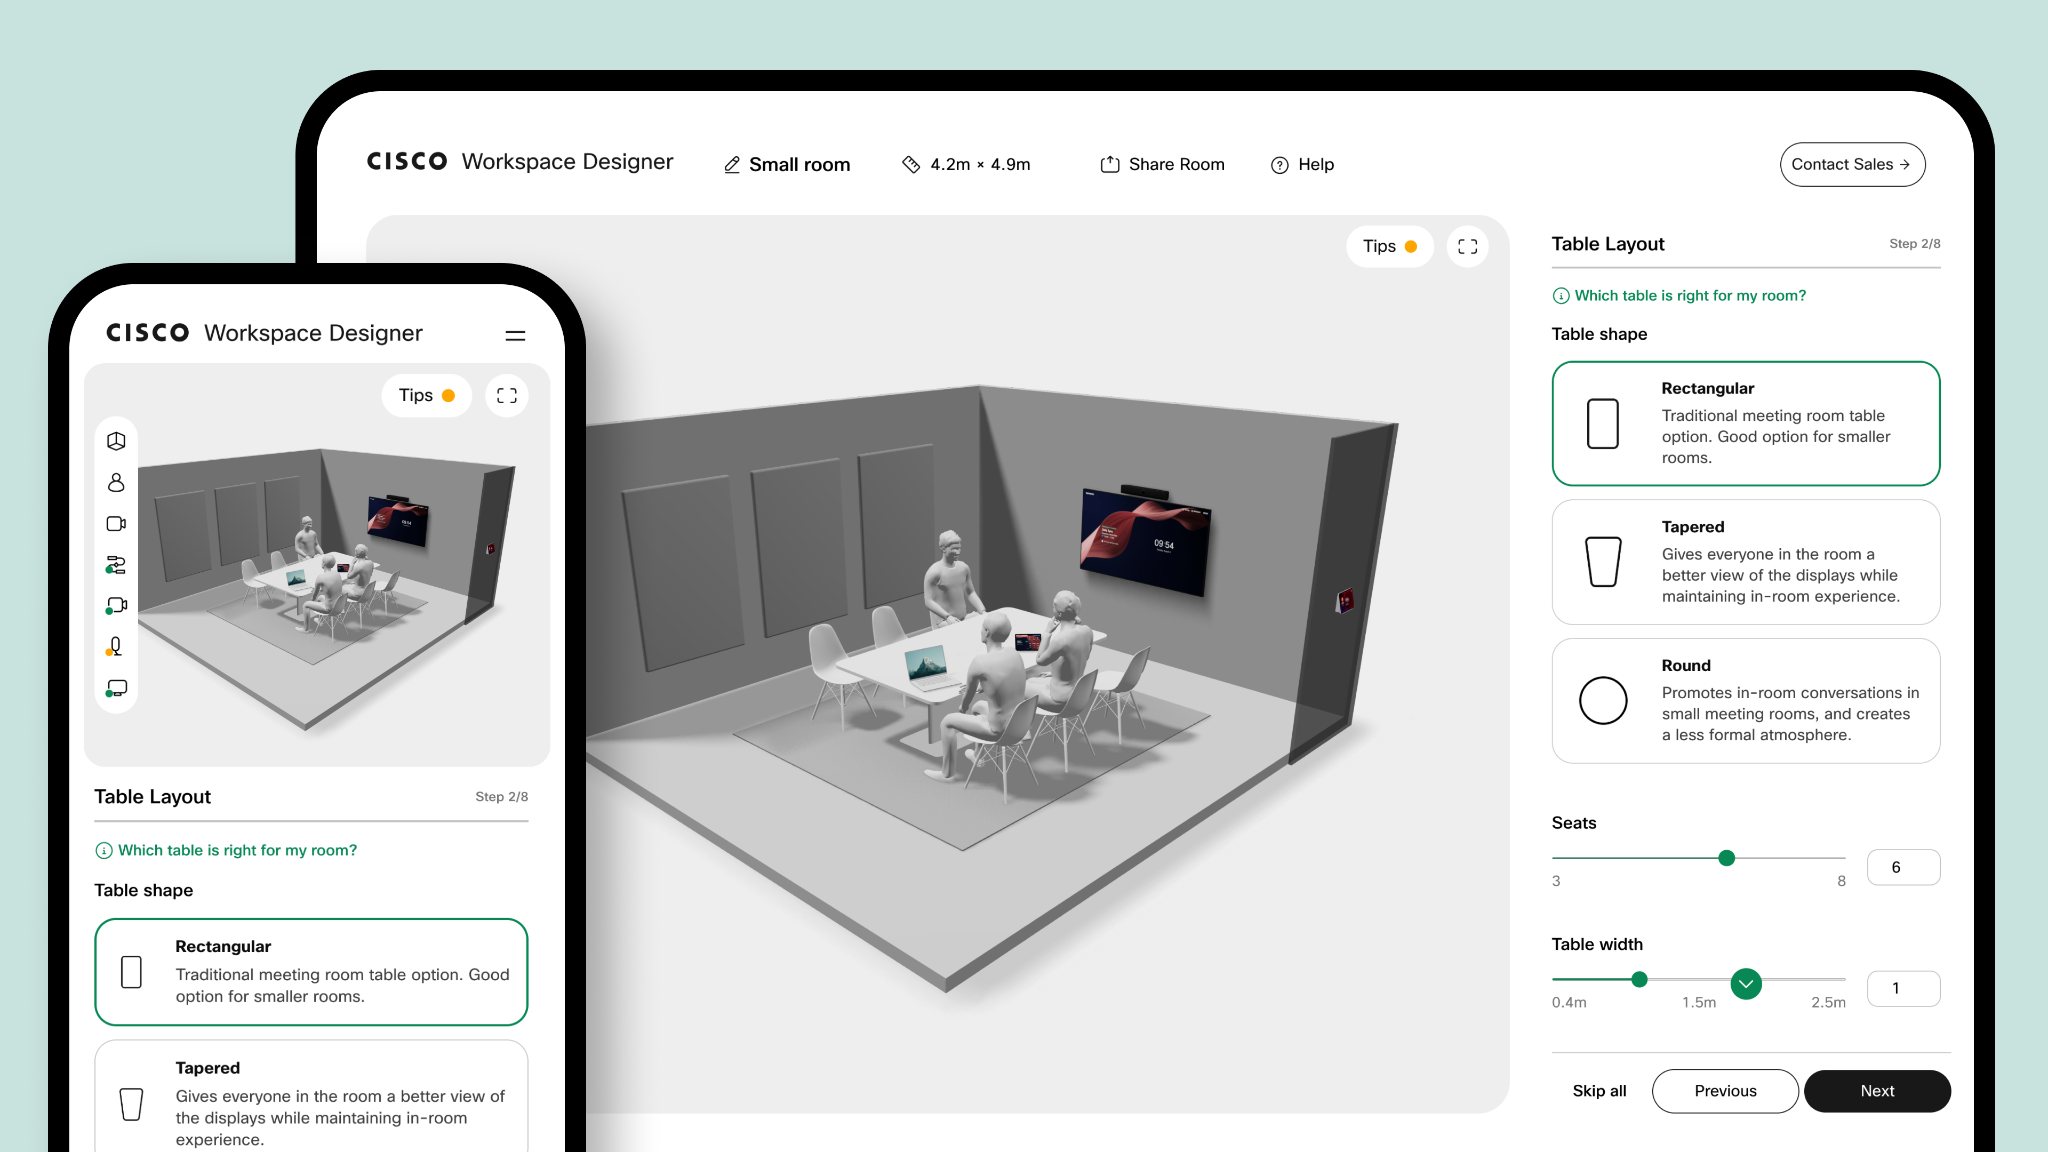
Task: Select the video device icon in sidebar
Action: pos(116,523)
